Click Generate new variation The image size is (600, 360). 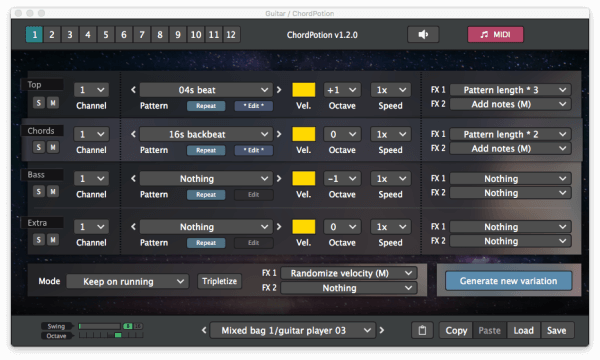click(509, 281)
